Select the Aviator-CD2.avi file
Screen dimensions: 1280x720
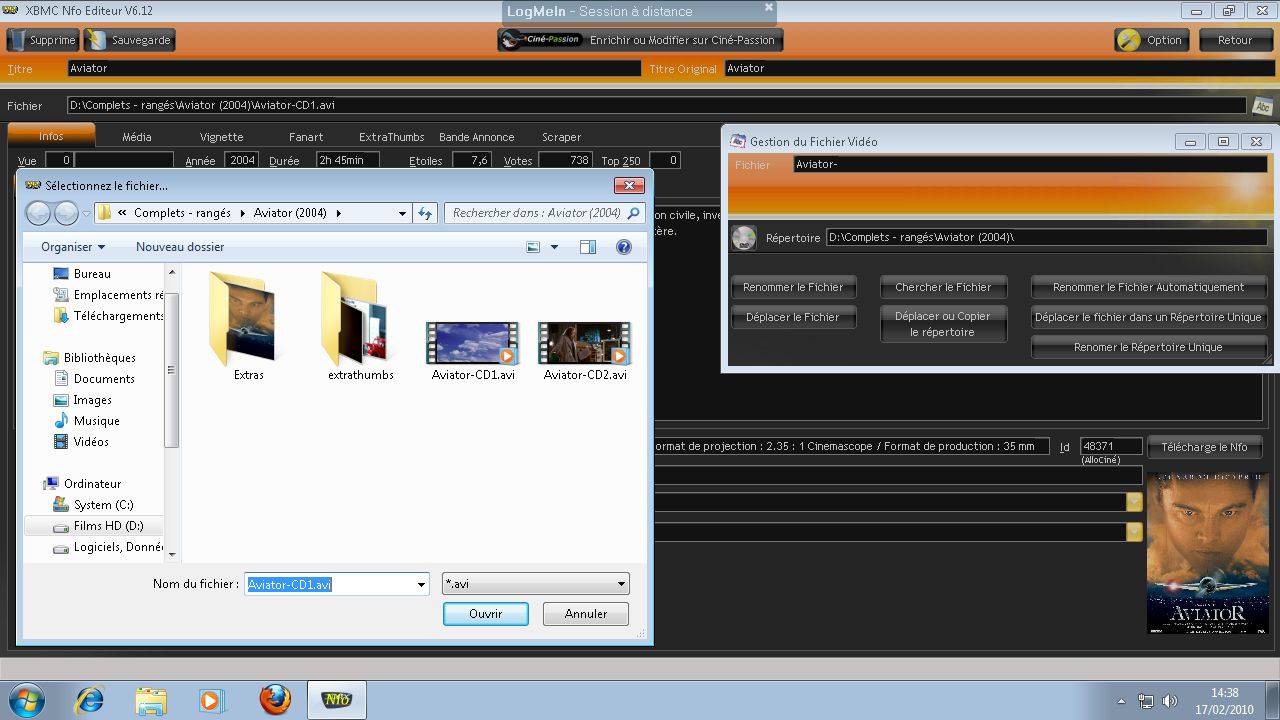(585, 350)
